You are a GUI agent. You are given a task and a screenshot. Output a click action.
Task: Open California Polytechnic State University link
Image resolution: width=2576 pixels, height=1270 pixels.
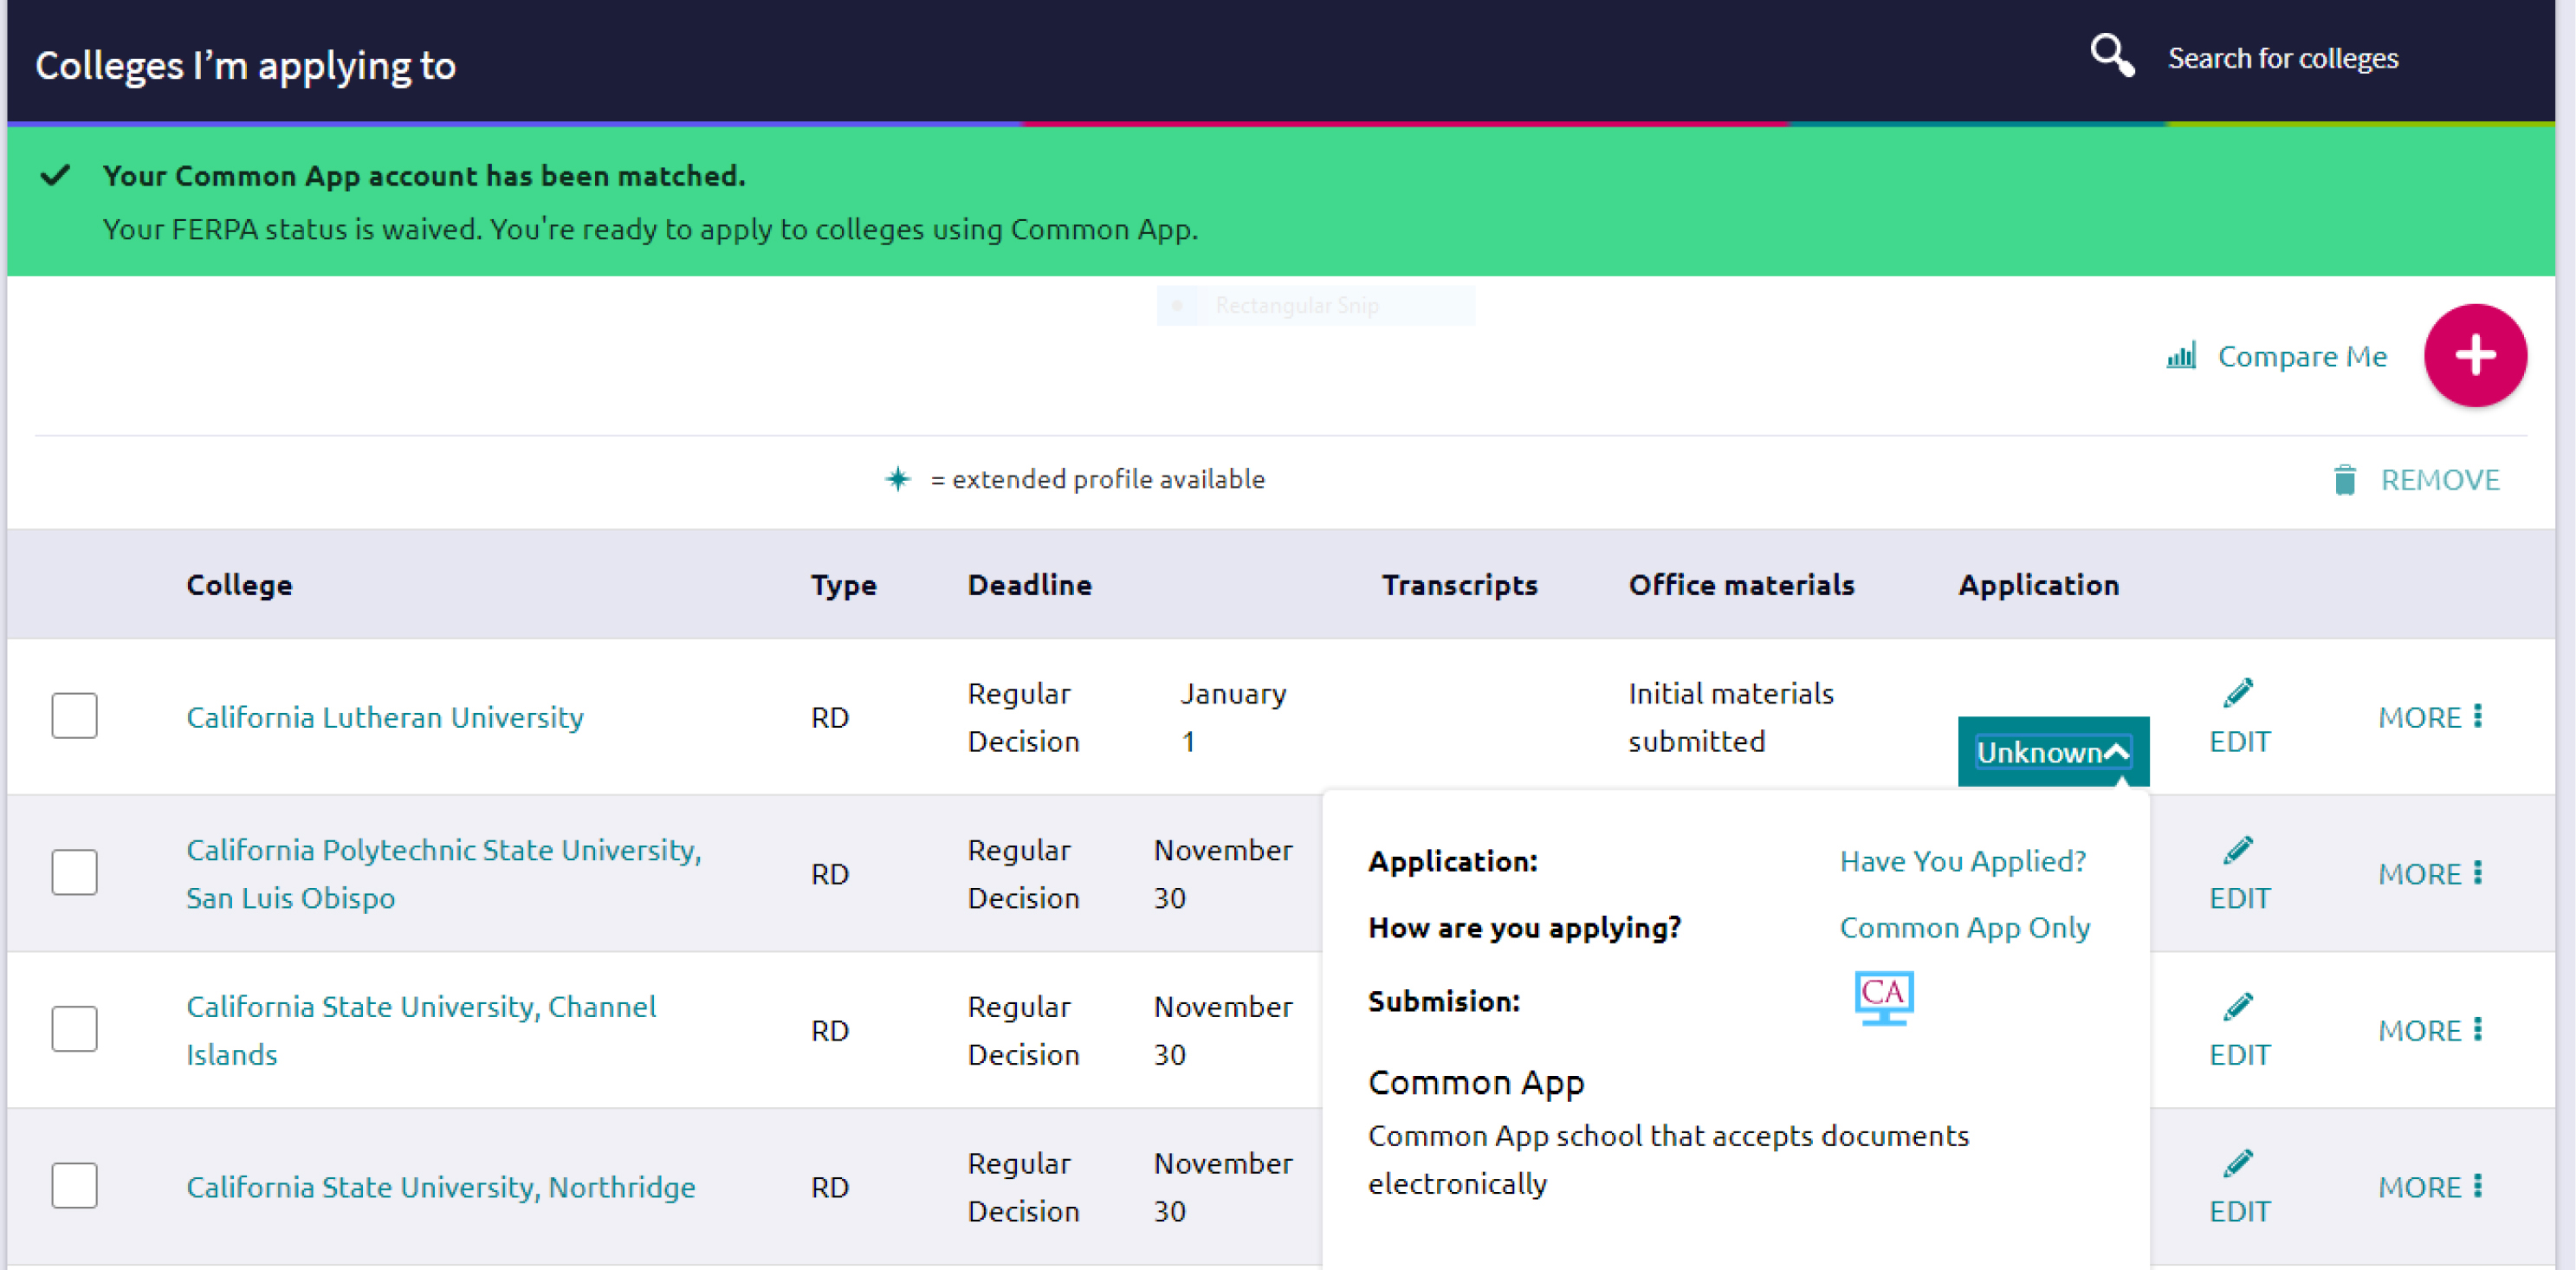(444, 873)
